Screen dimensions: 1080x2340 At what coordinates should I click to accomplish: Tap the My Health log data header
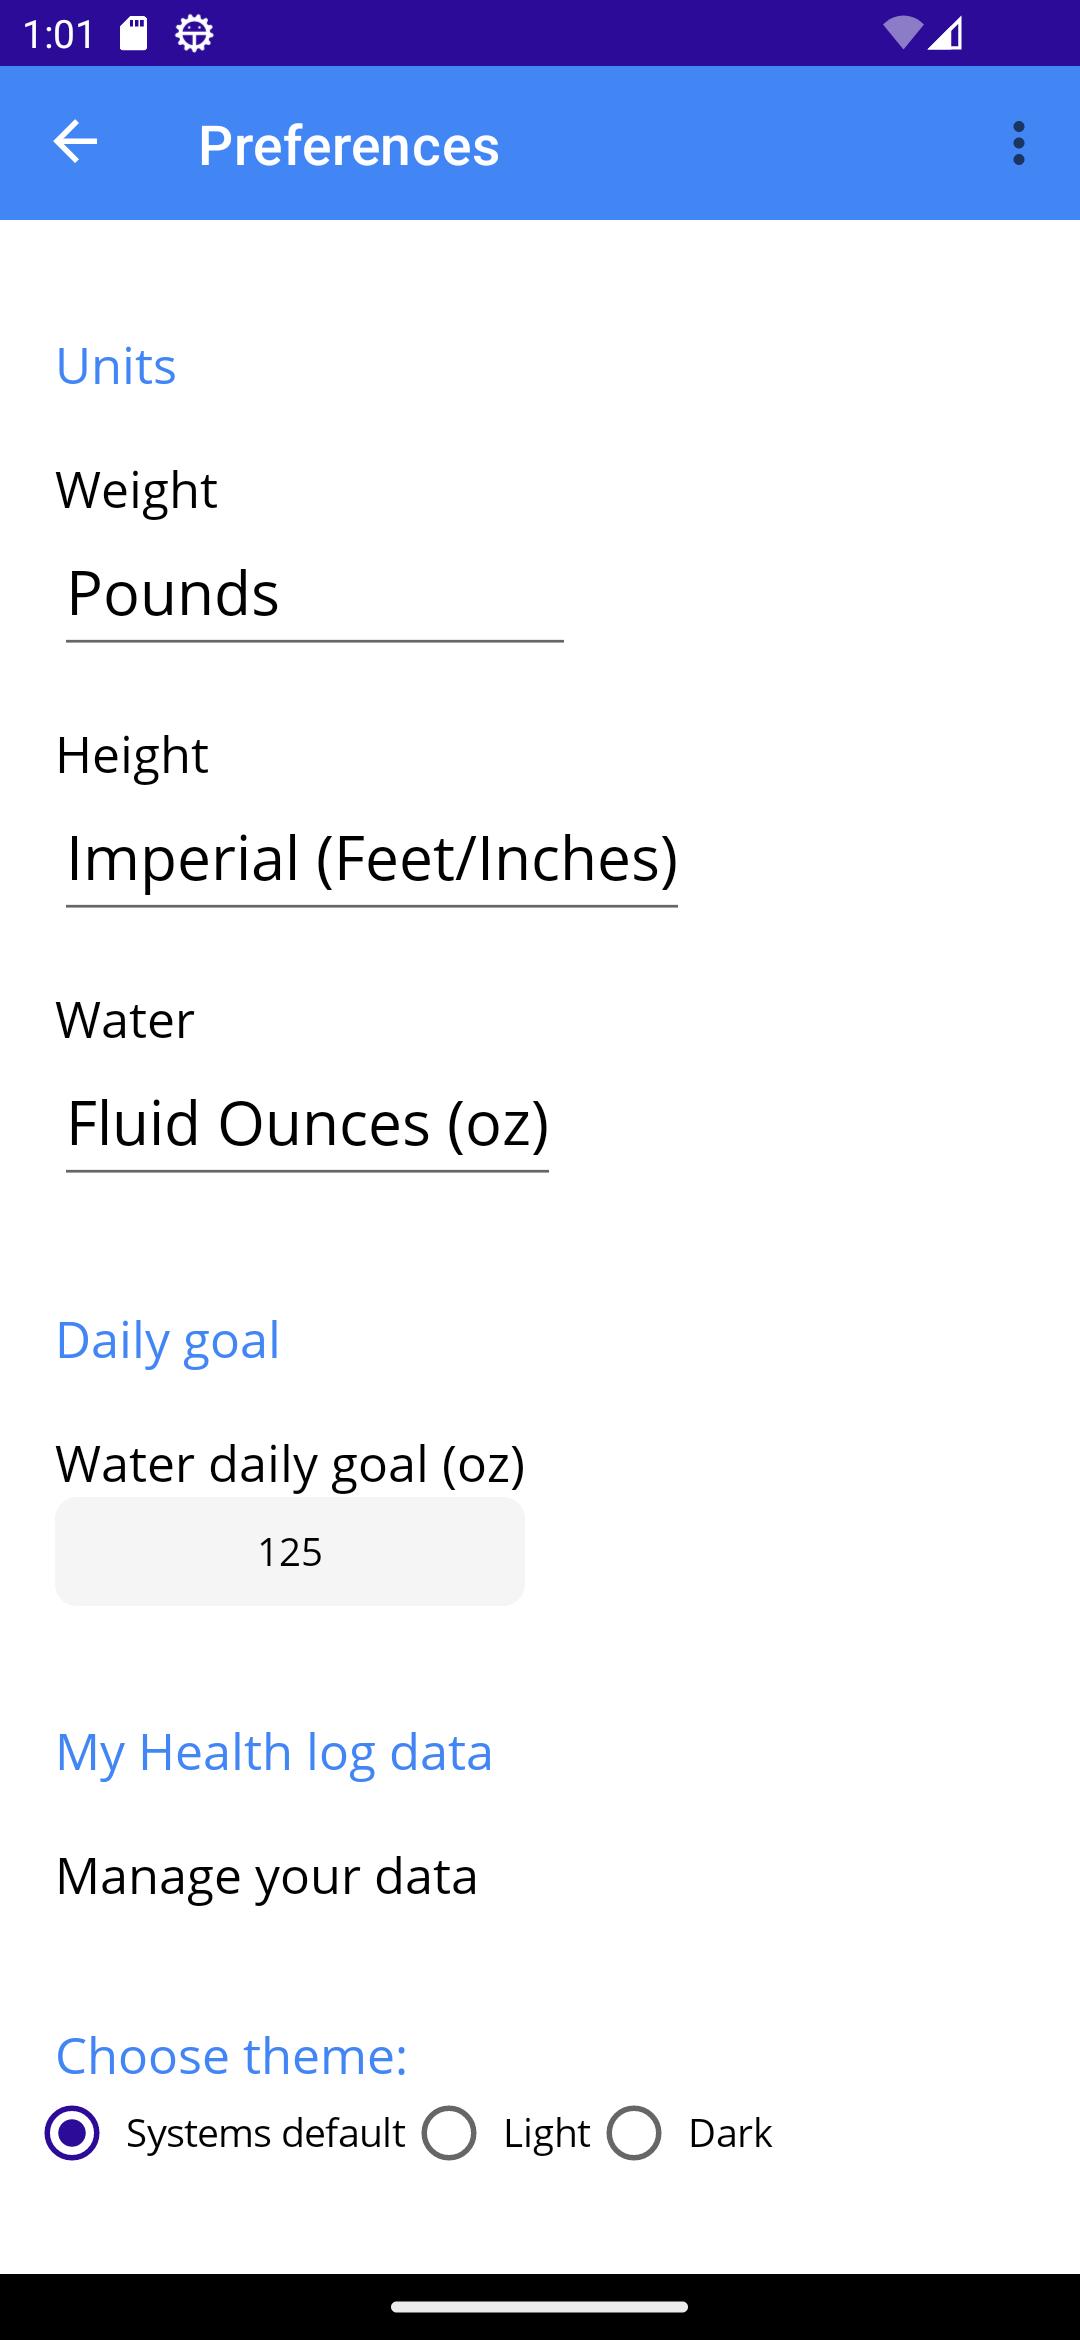[x=274, y=1752]
